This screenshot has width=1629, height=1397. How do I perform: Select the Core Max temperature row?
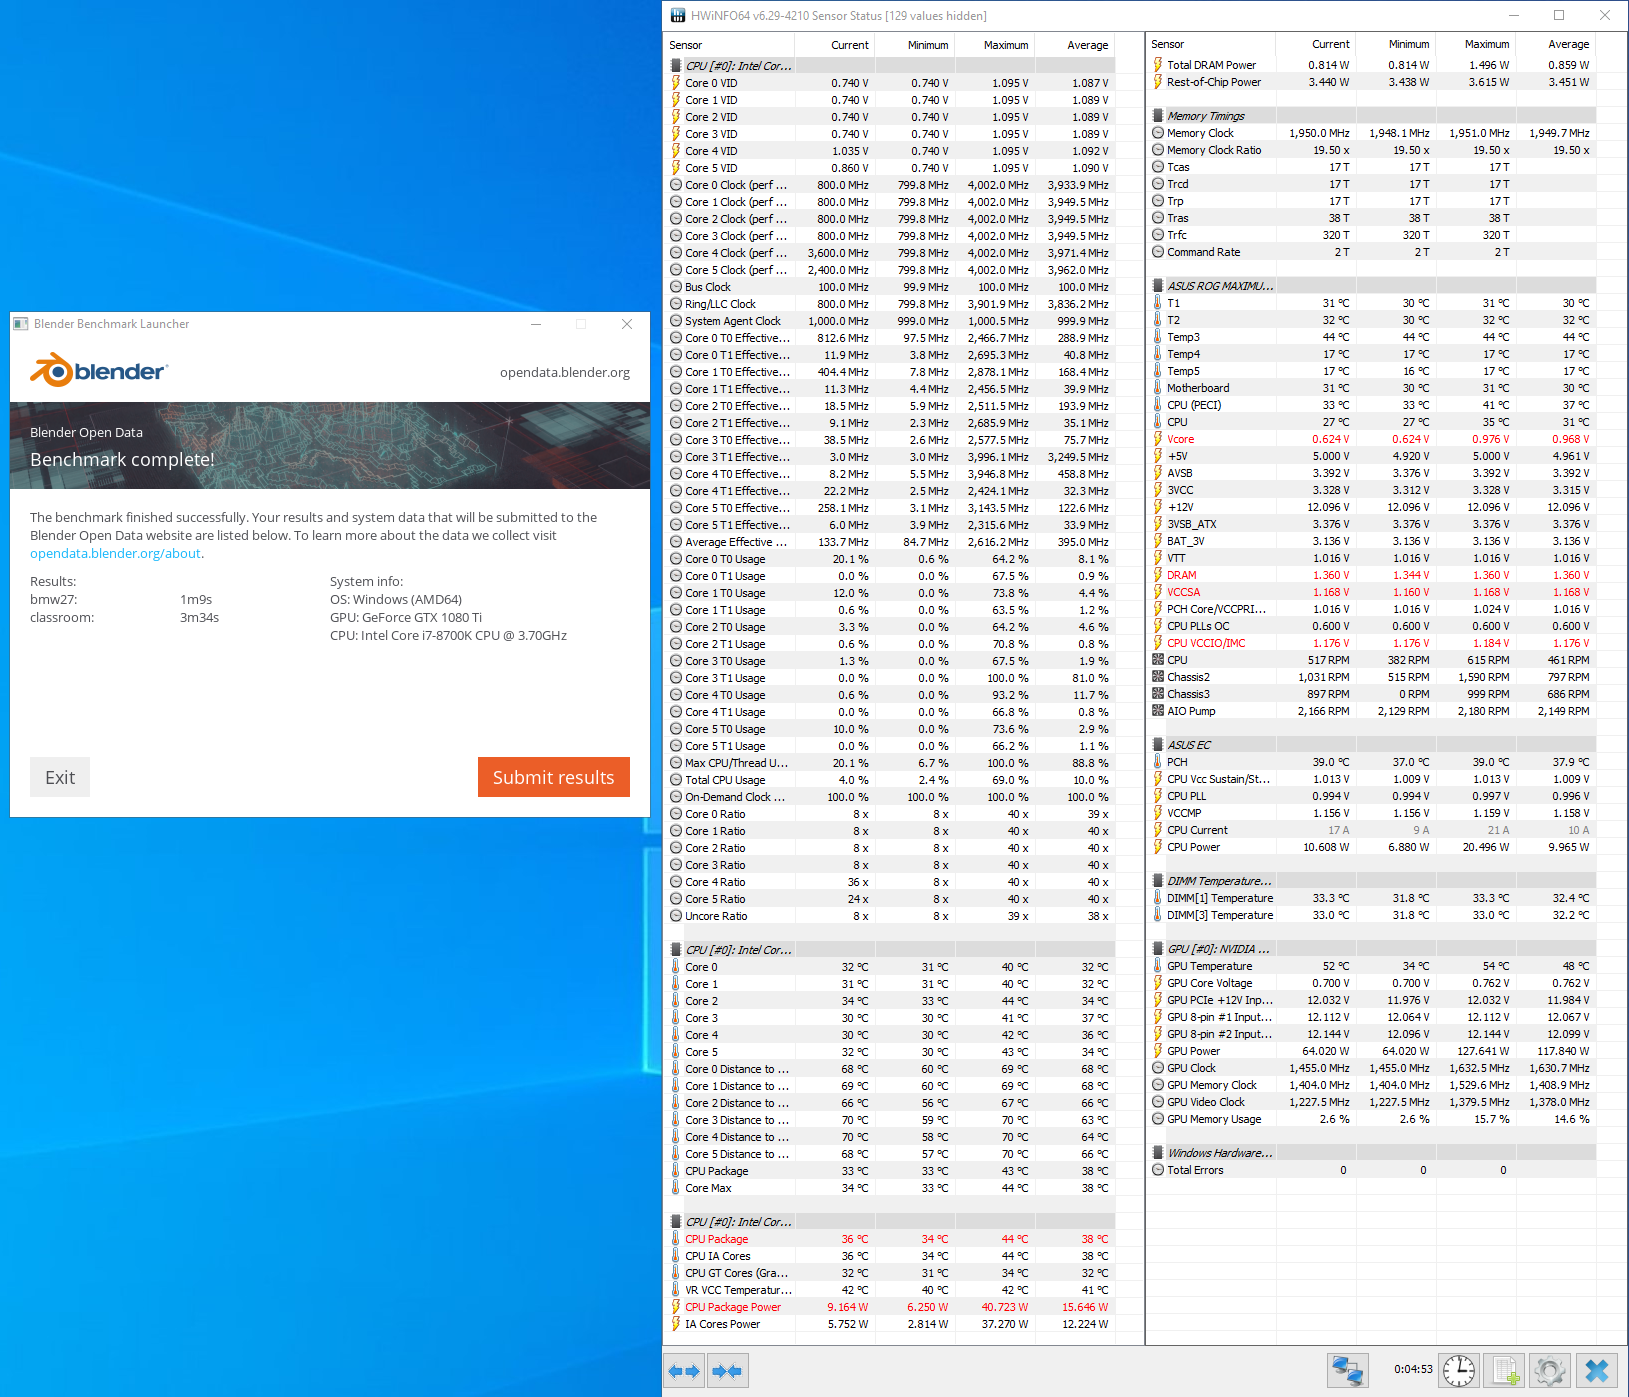[890, 1188]
